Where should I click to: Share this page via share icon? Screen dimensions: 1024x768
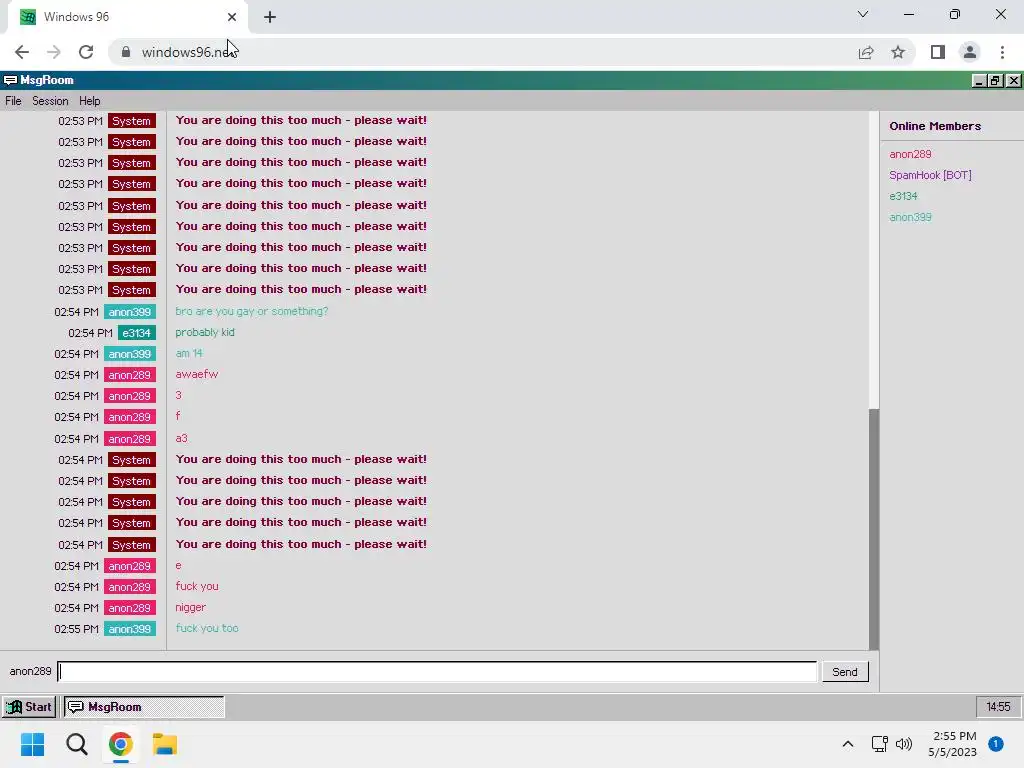coord(866,52)
